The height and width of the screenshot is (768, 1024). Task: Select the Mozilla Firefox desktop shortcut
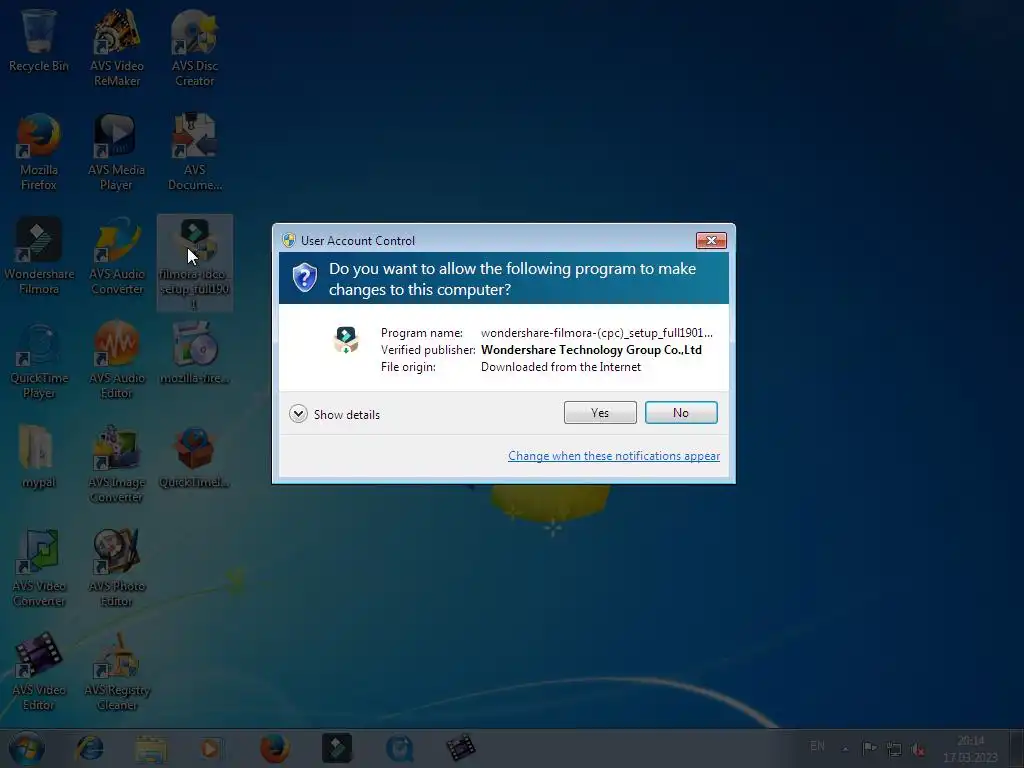tap(39, 152)
